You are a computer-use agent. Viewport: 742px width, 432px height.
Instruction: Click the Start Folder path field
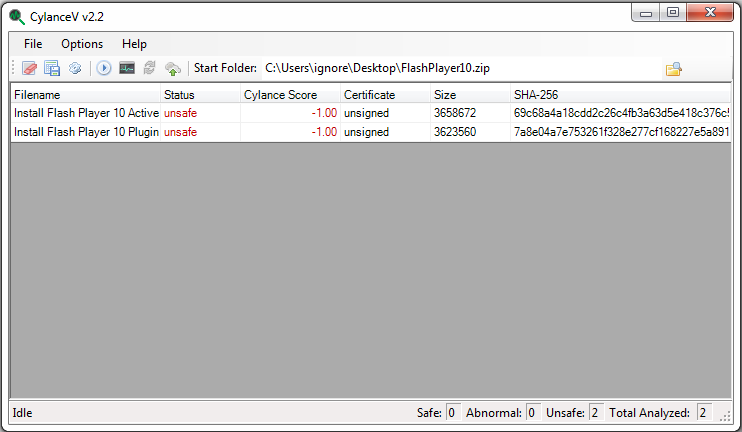(461, 68)
